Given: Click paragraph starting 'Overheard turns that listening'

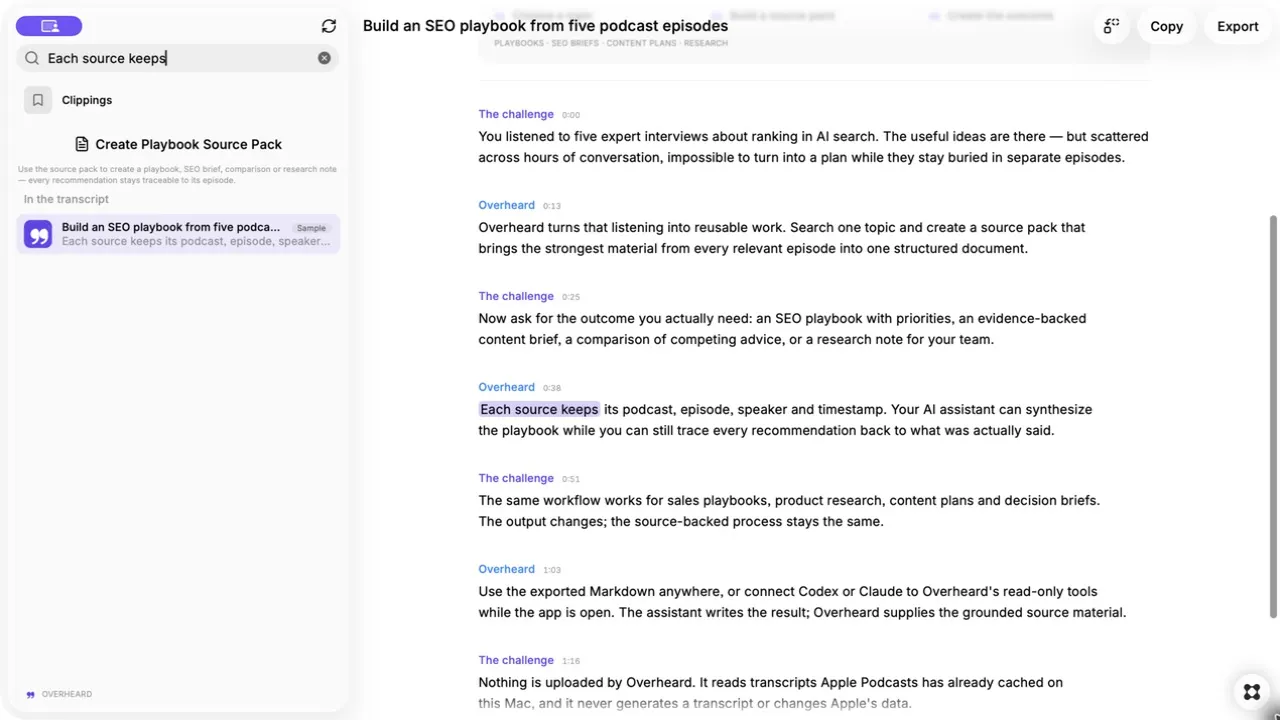Looking at the screenshot, I should coord(782,238).
